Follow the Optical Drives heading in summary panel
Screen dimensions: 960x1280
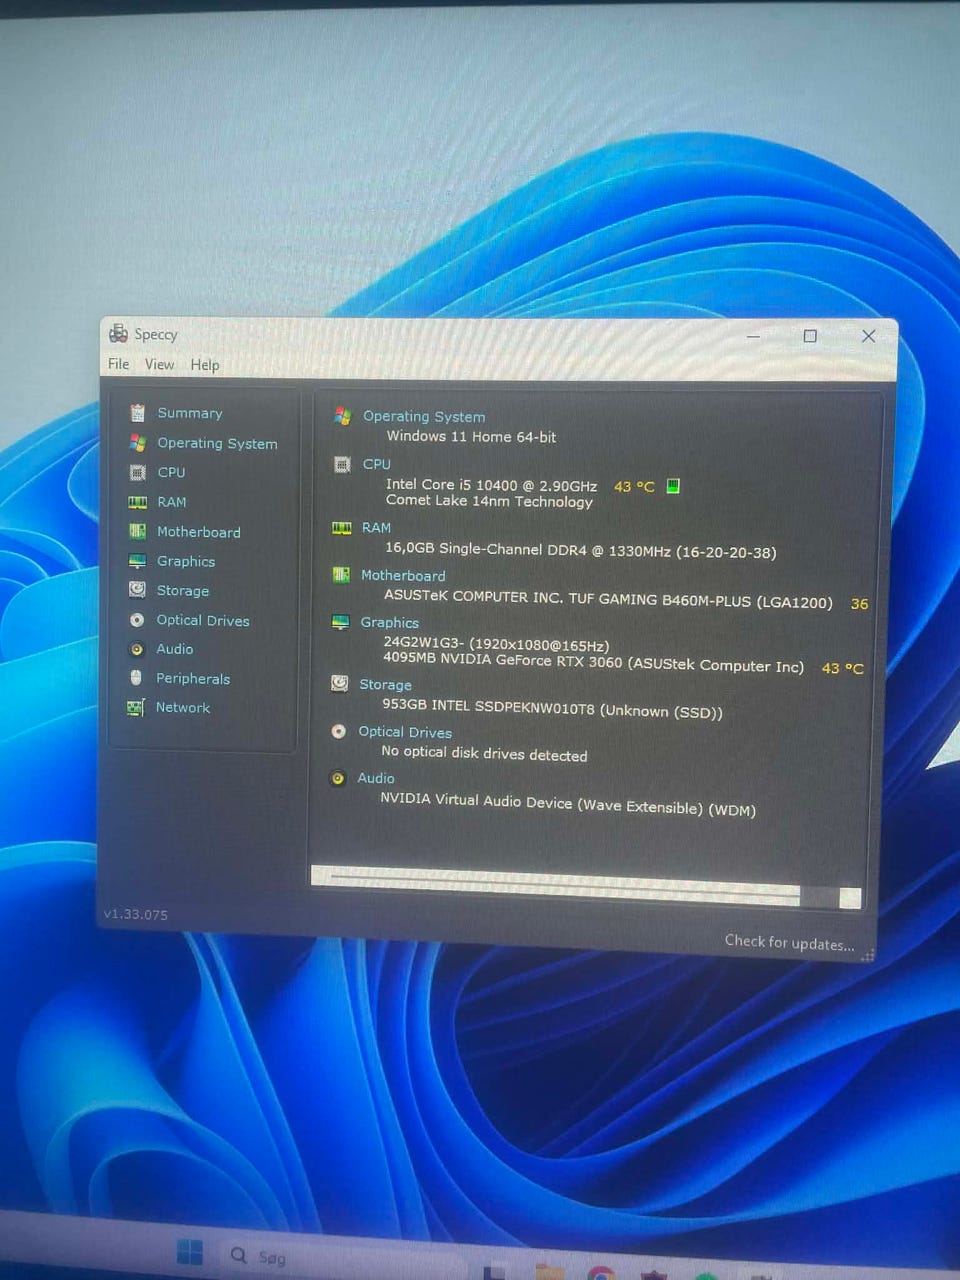(405, 732)
